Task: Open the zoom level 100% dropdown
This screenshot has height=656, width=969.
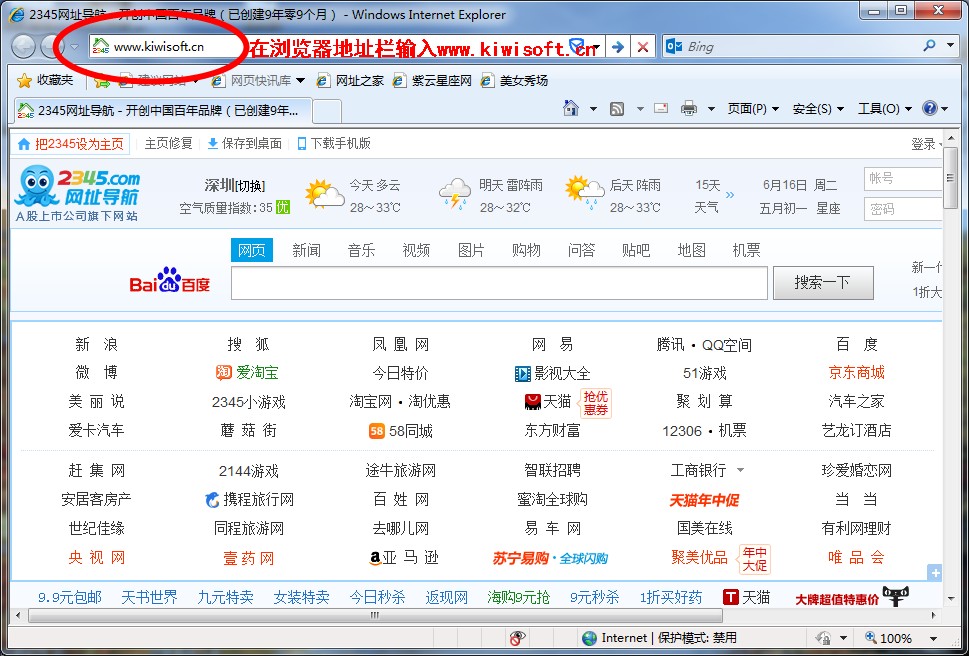Action: (933, 638)
